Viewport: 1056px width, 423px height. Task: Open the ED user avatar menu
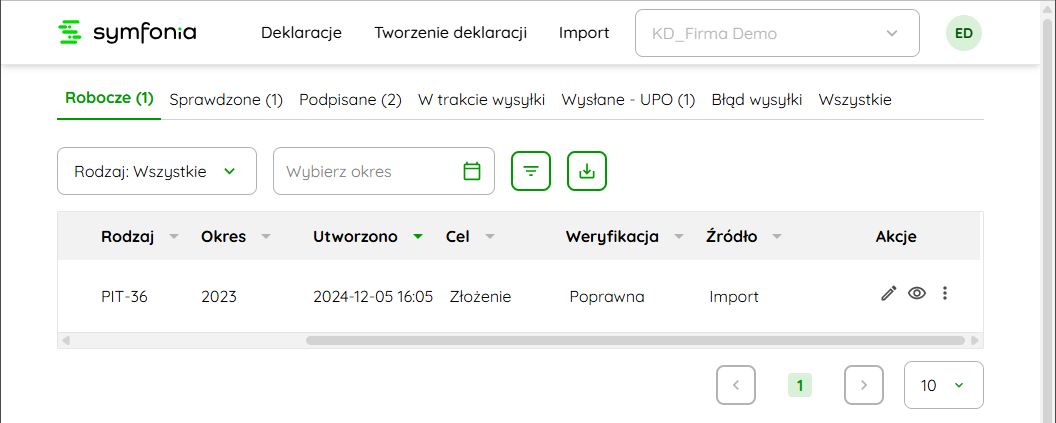click(x=964, y=33)
